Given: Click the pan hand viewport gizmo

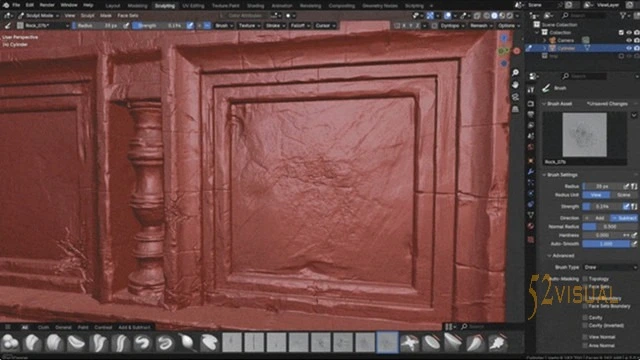Looking at the screenshot, I should click(x=516, y=85).
